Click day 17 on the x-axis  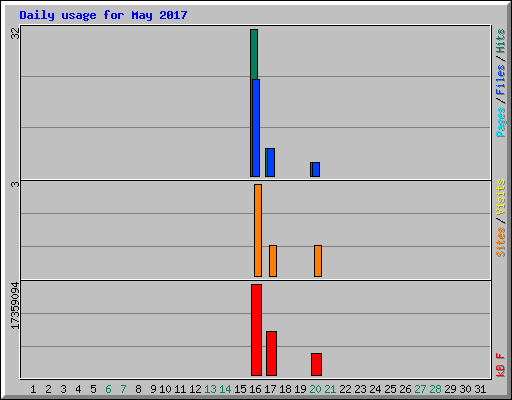pyautogui.click(x=270, y=389)
